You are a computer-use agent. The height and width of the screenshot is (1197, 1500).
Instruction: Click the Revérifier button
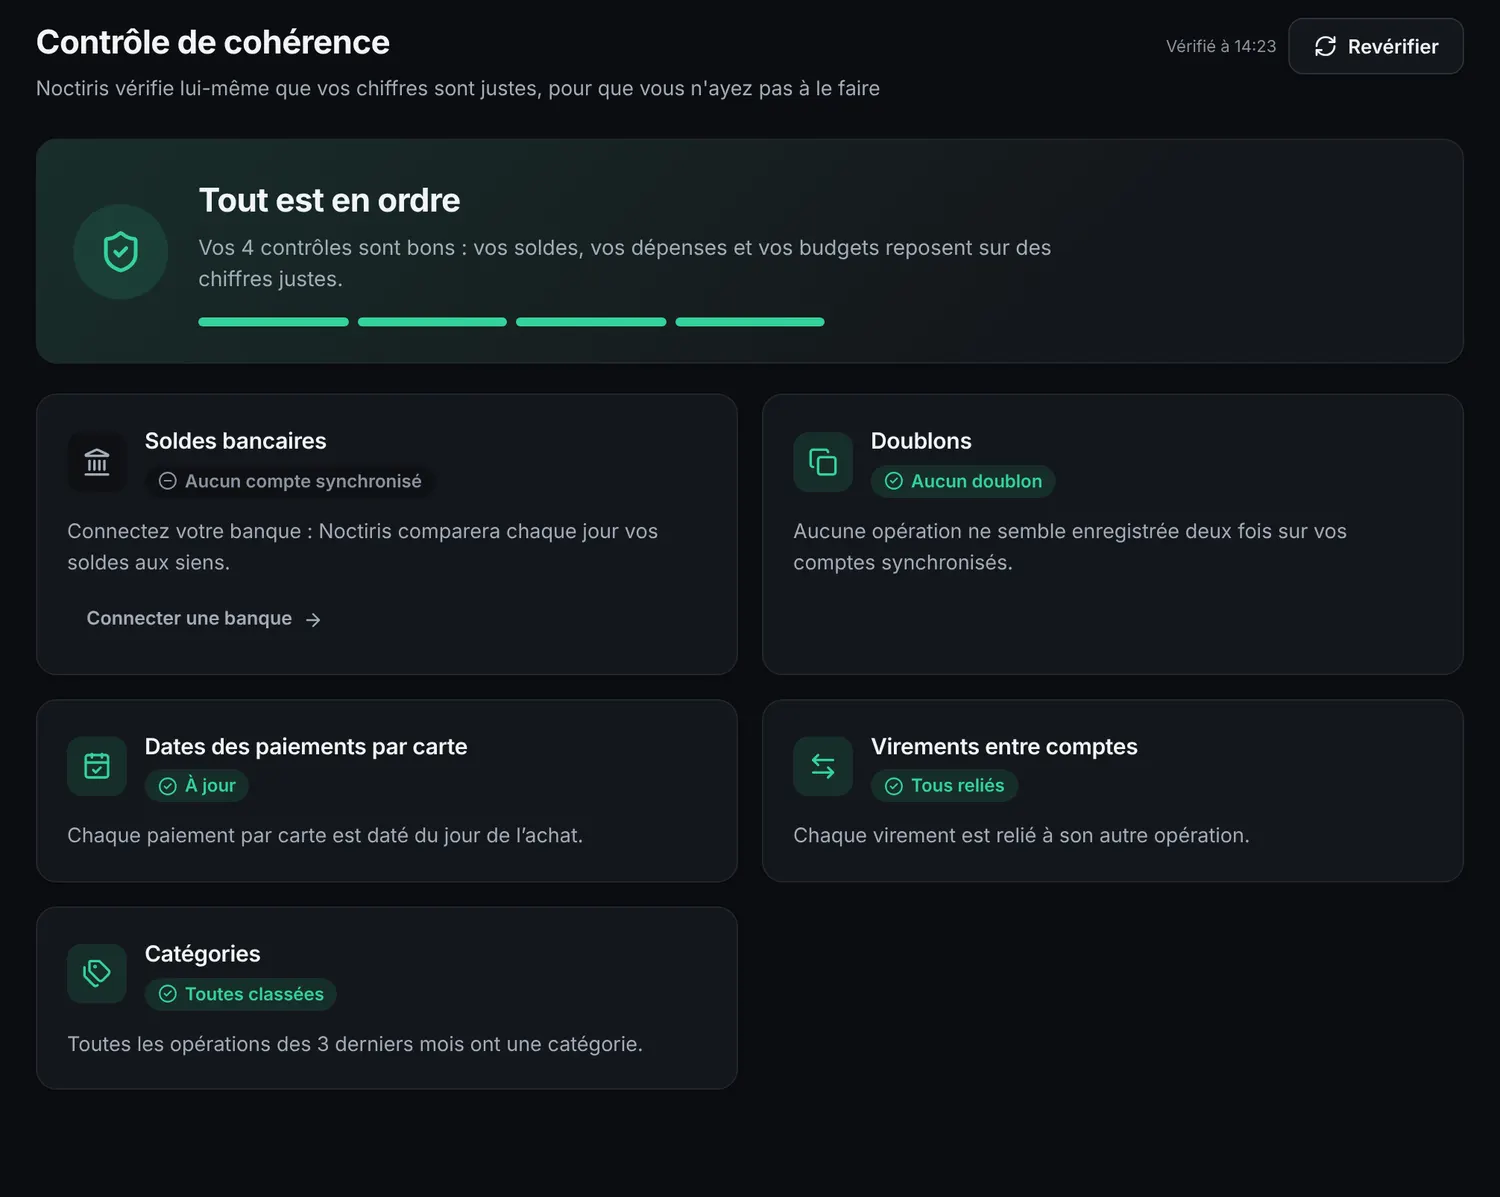coord(1375,46)
